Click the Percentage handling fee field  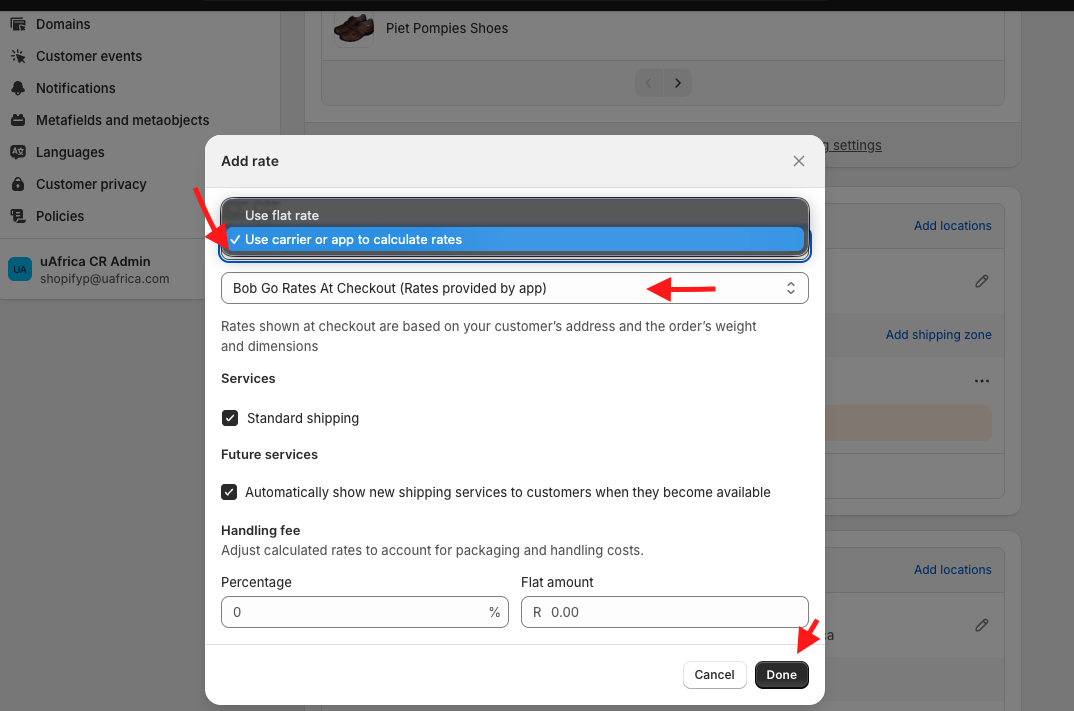point(354,612)
